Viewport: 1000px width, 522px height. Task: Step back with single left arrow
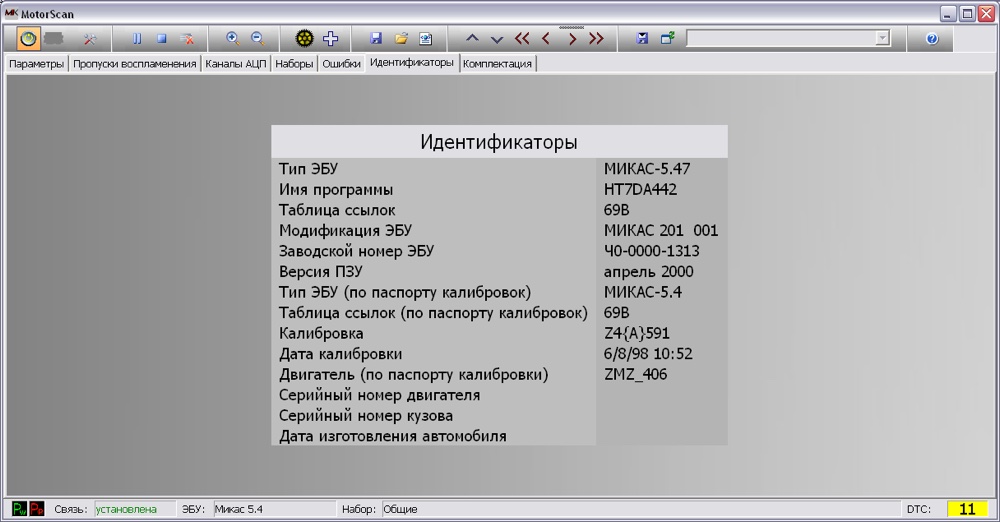(x=546, y=39)
